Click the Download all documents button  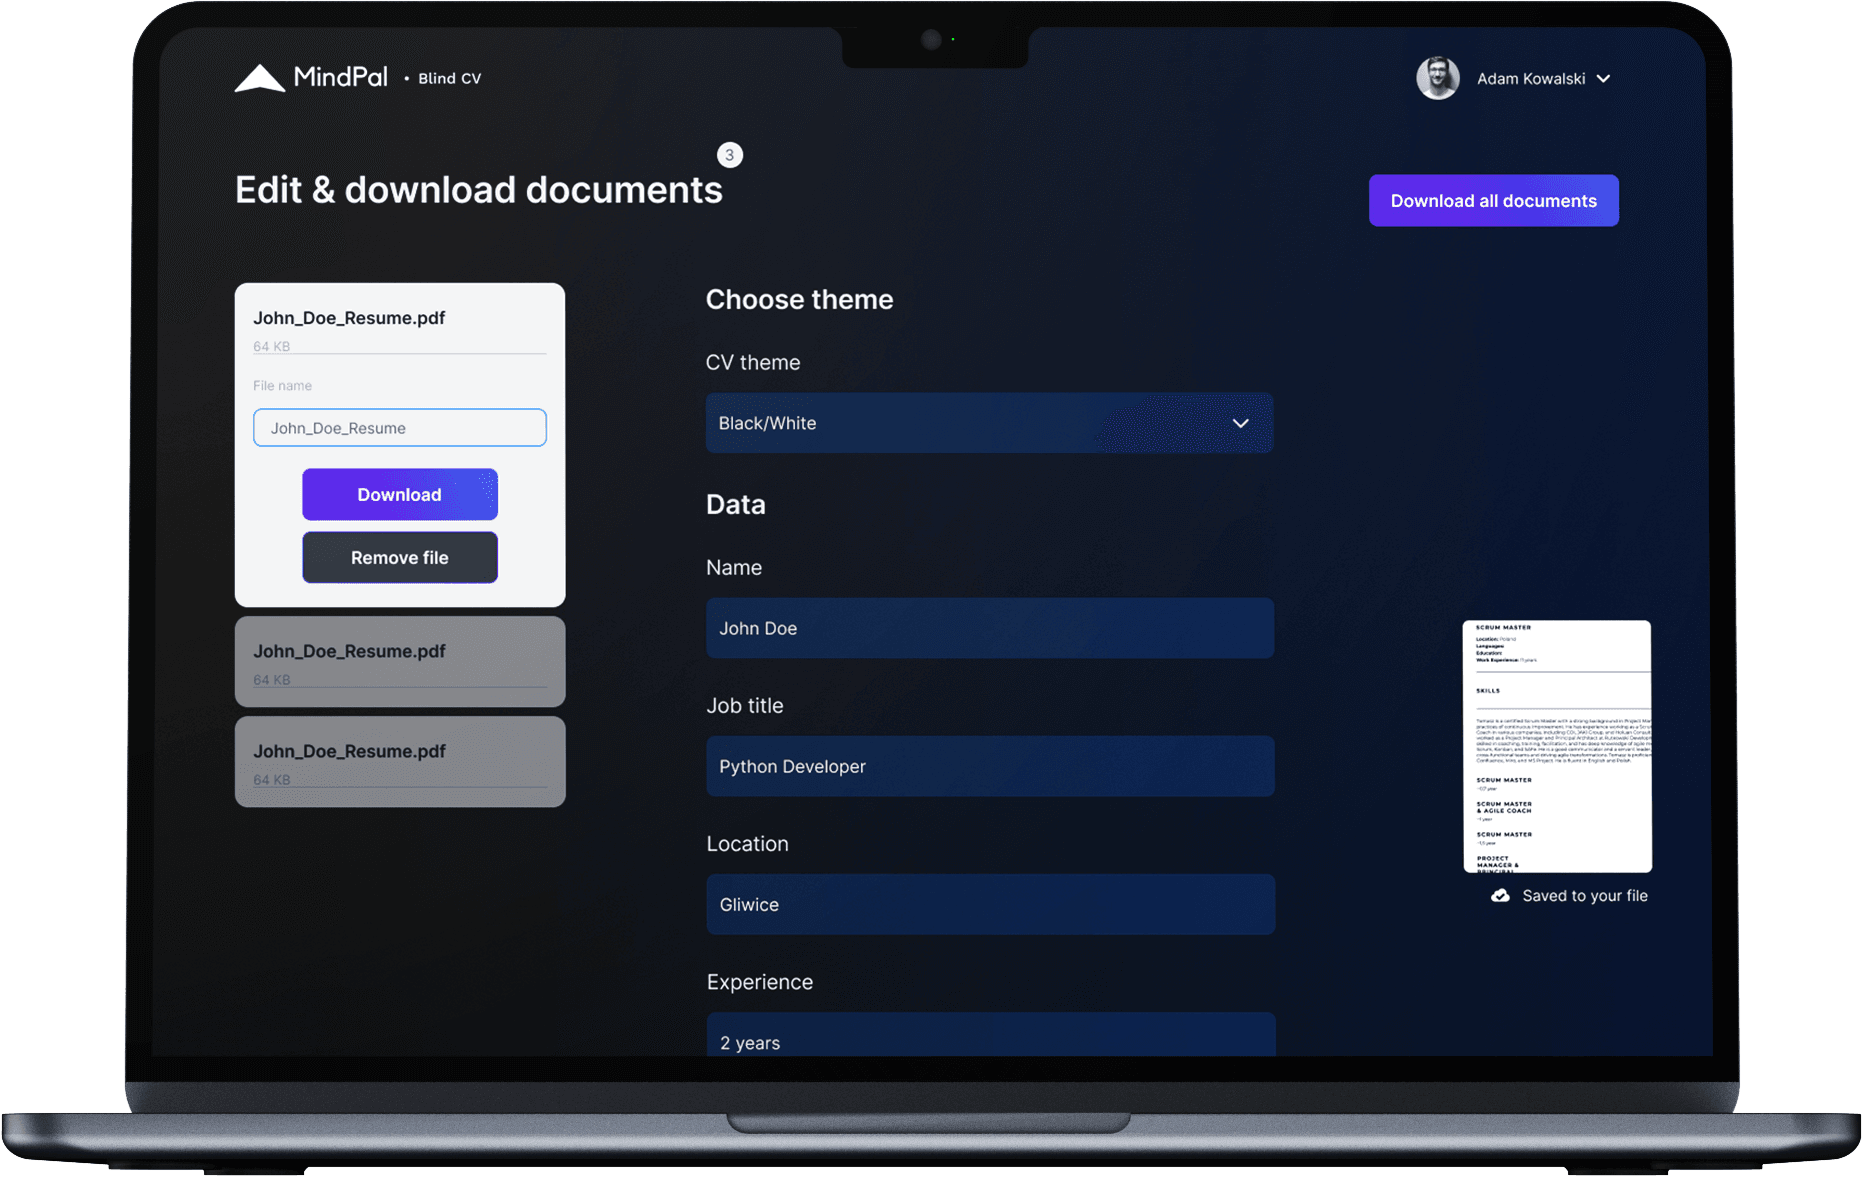click(x=1493, y=201)
